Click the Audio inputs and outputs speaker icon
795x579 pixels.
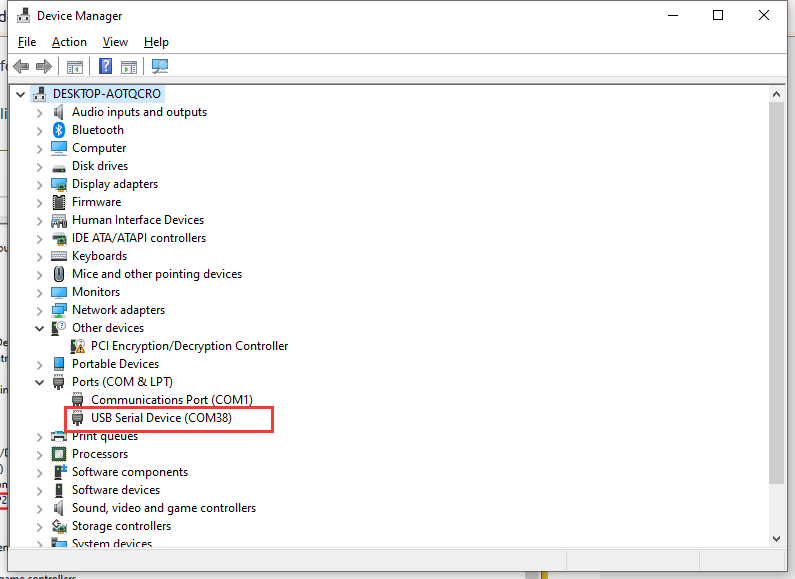coord(59,112)
